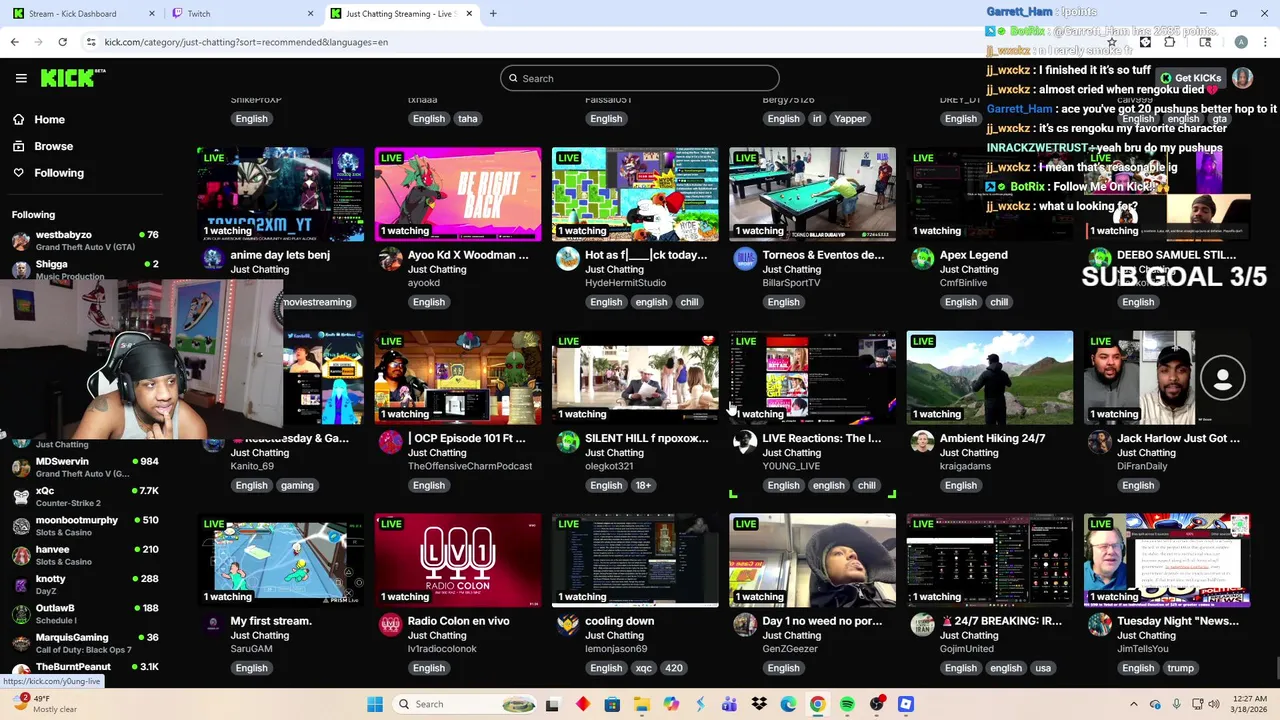Image resolution: width=1280 pixels, height=720 pixels.
Task: Click the BillarSportTV channel avatar
Action: (745, 259)
